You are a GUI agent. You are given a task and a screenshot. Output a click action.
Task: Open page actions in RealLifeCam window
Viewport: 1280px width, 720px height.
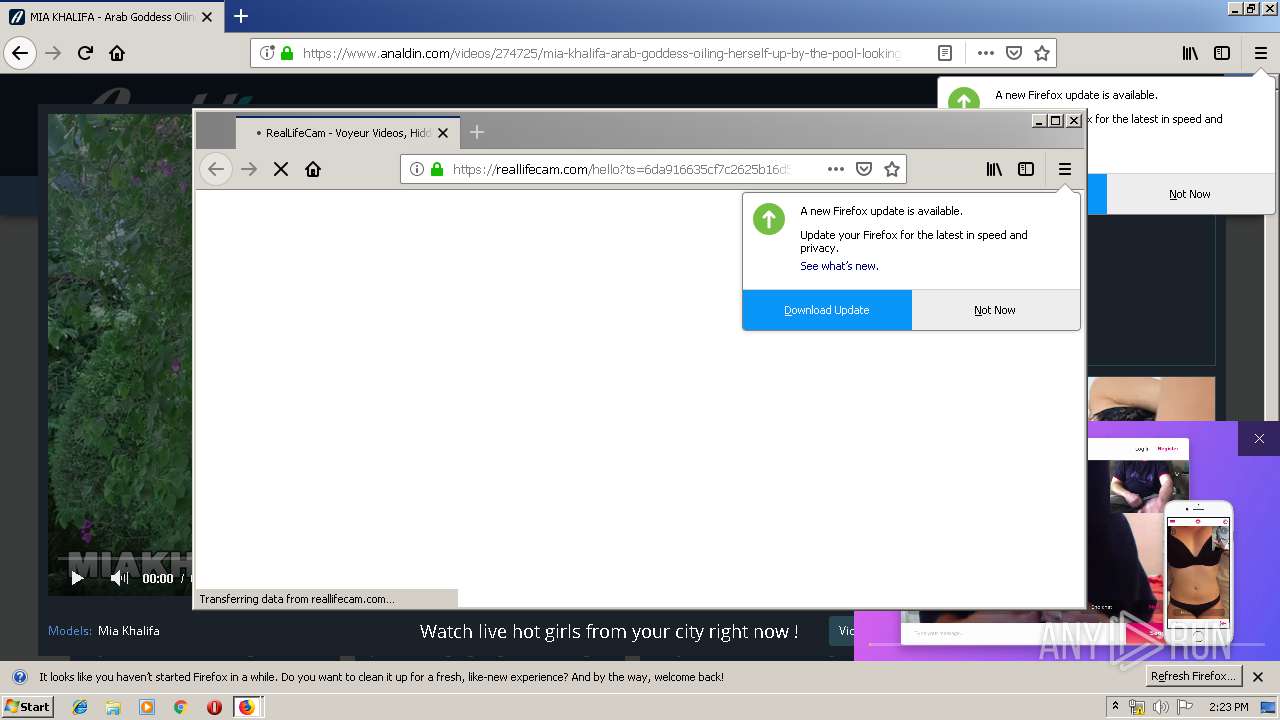(x=836, y=169)
